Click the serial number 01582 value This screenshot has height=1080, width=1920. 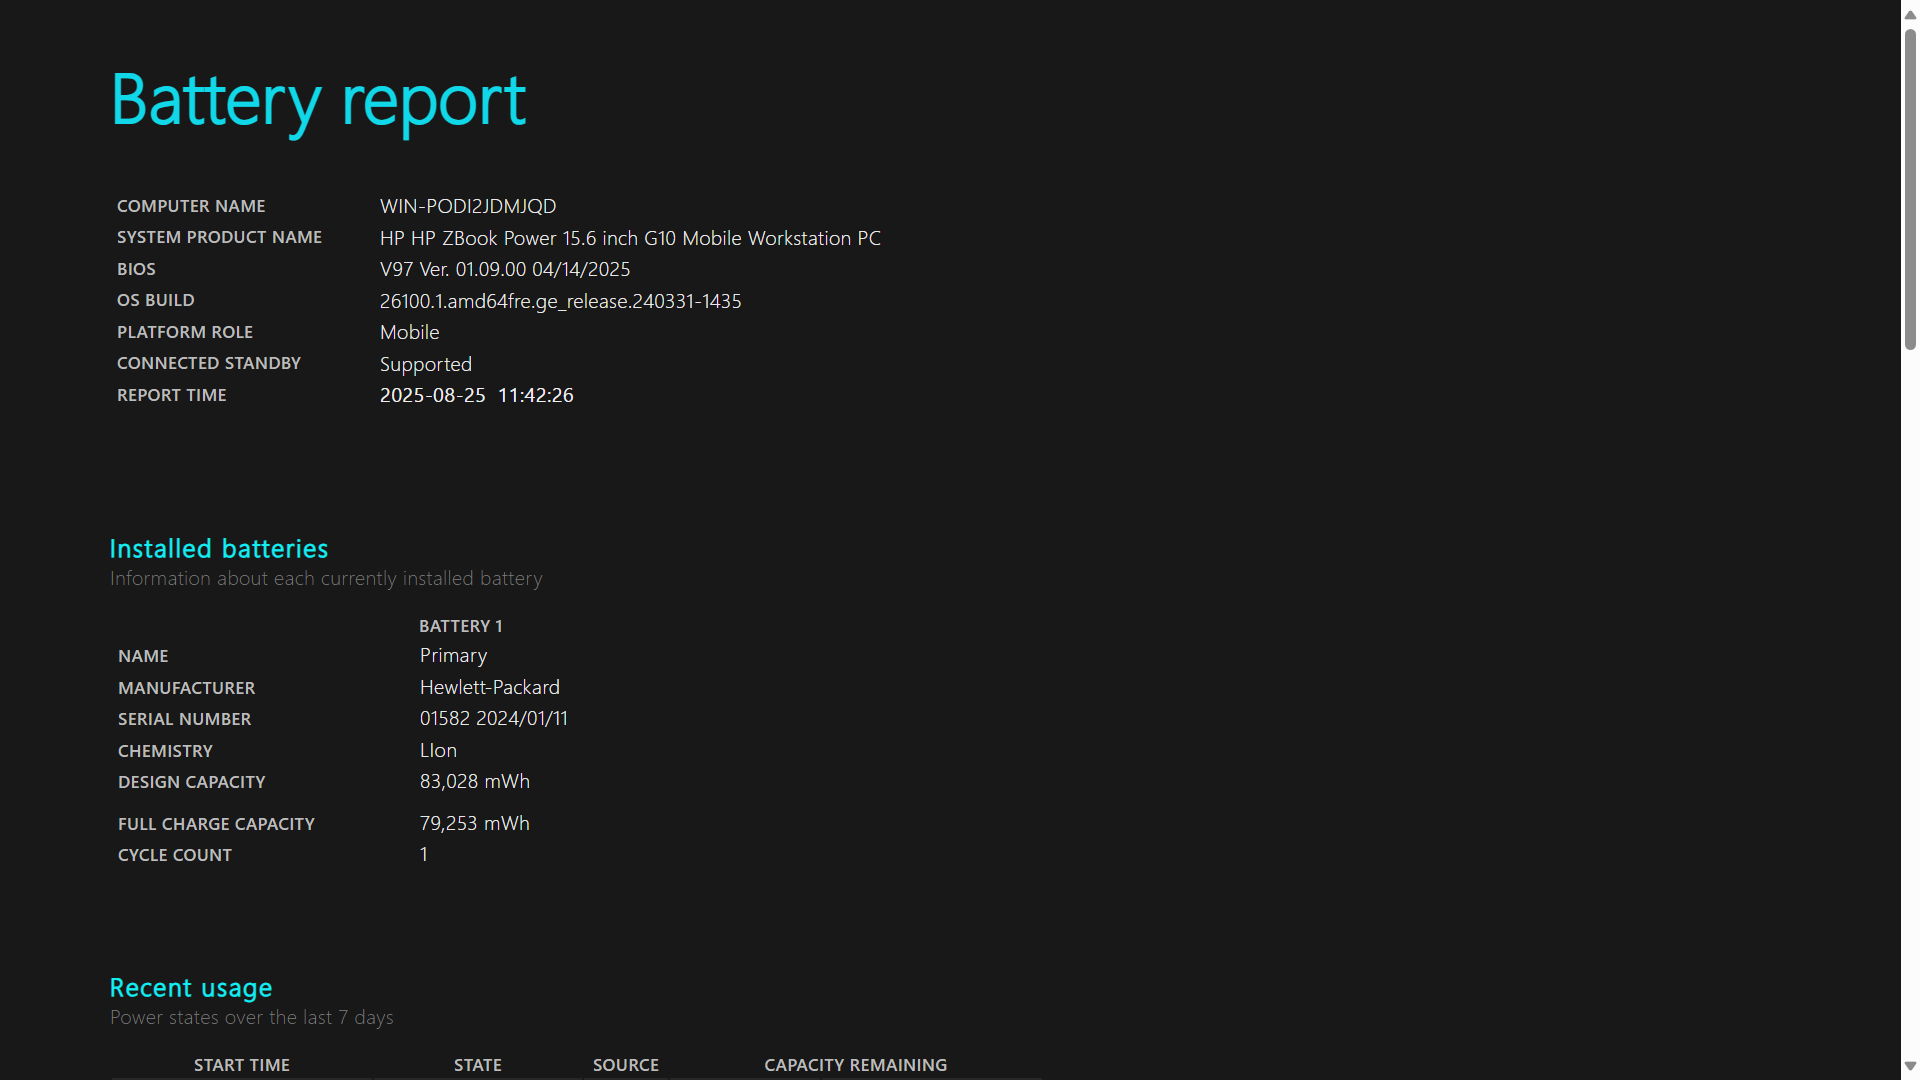point(493,718)
